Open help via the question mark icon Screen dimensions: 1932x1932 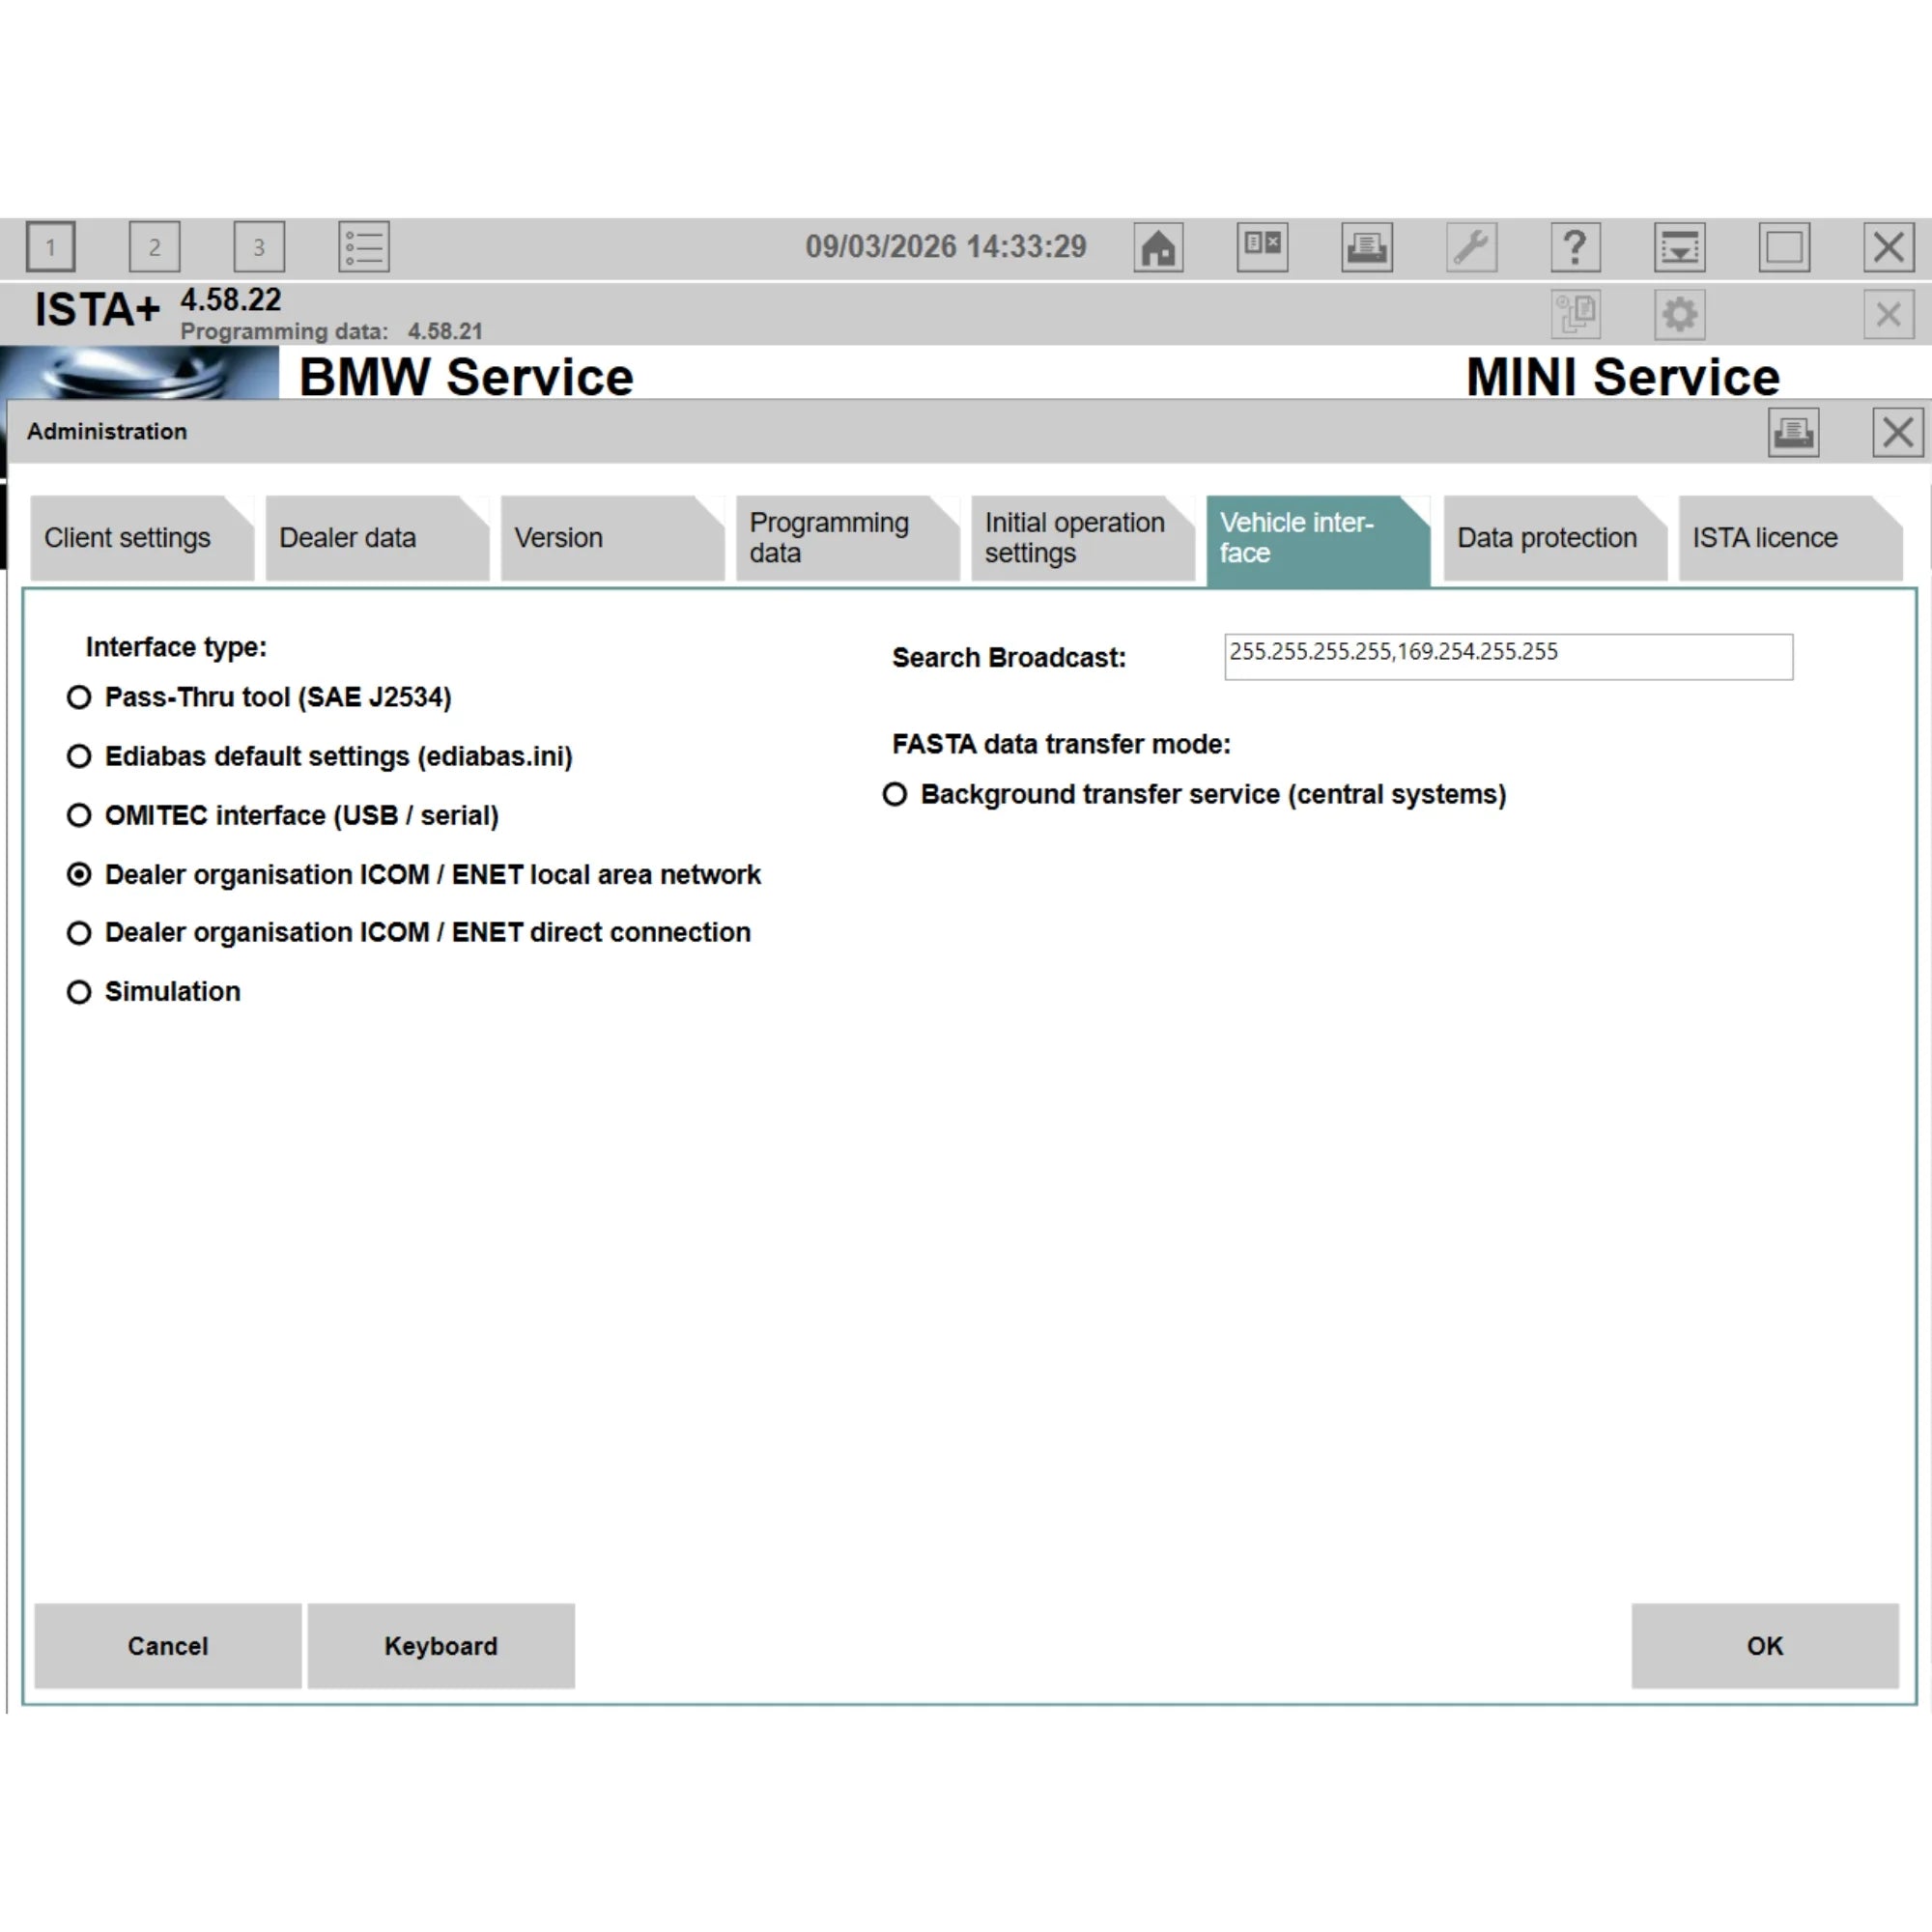click(x=1575, y=247)
